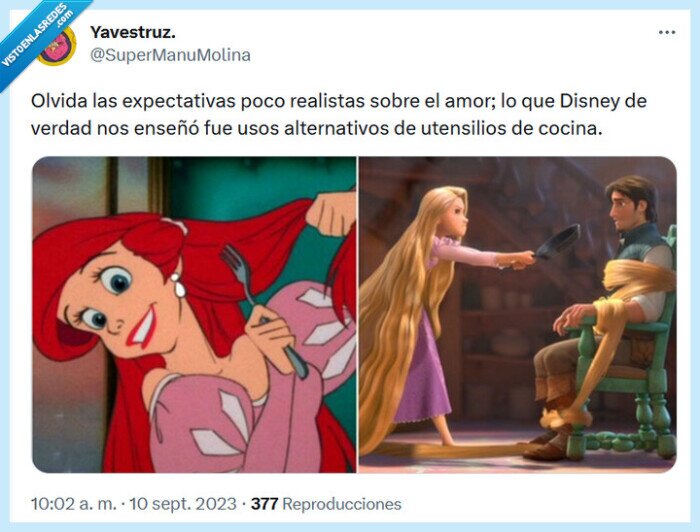Click the word "Reproducciones"

[342, 504]
